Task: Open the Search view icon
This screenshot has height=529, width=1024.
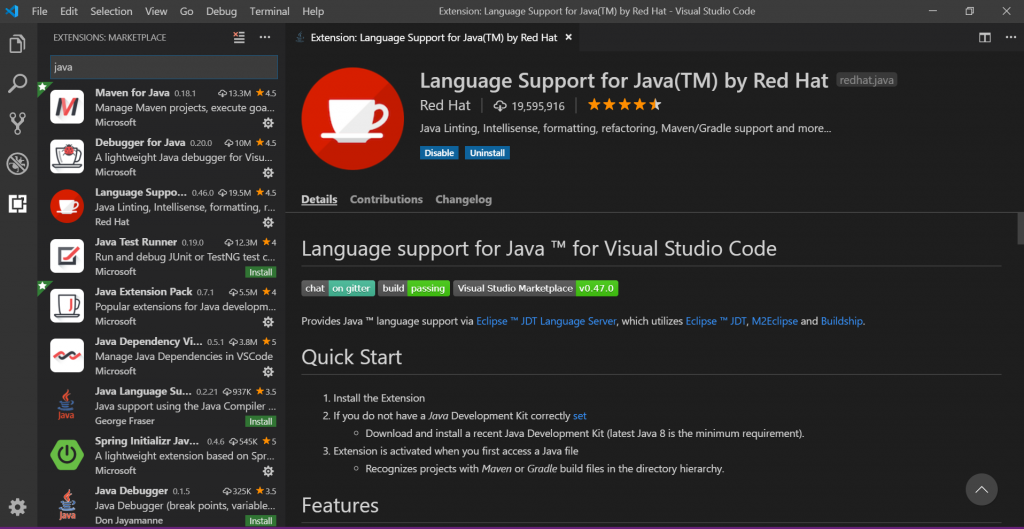Action: pos(17,84)
